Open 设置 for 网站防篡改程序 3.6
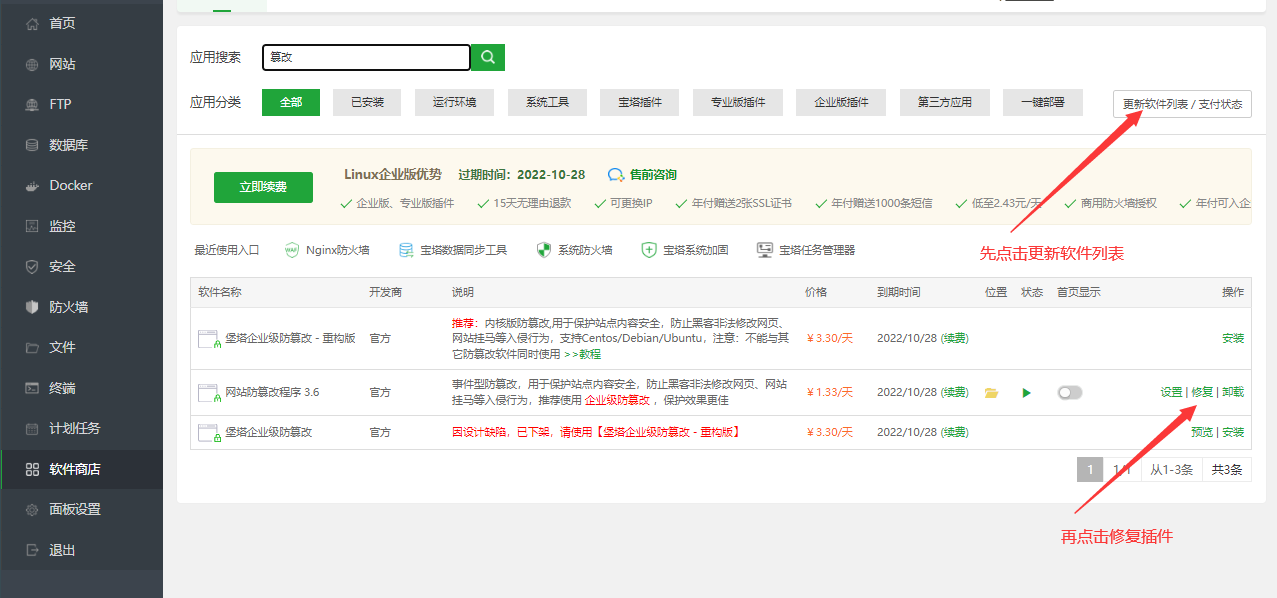Viewport: 1277px width, 598px height. coord(1171,393)
